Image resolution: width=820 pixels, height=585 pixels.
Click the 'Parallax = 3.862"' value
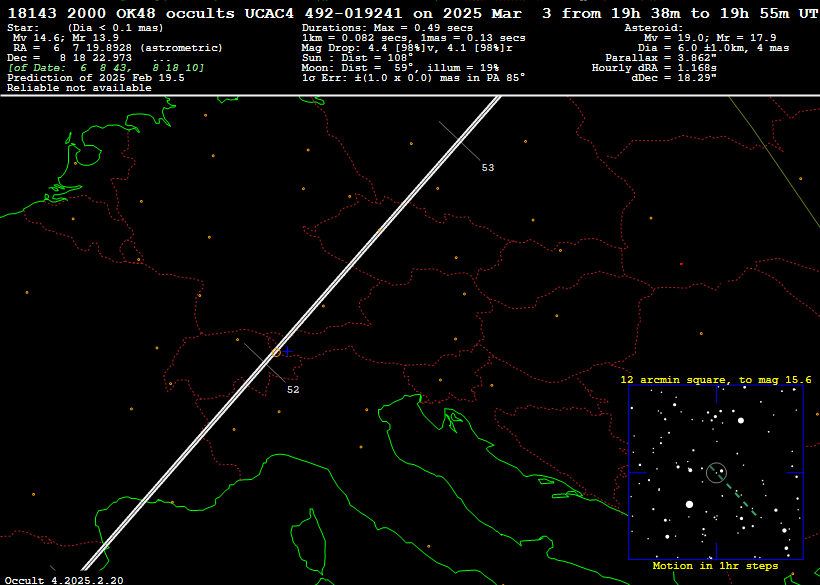[x=661, y=58]
